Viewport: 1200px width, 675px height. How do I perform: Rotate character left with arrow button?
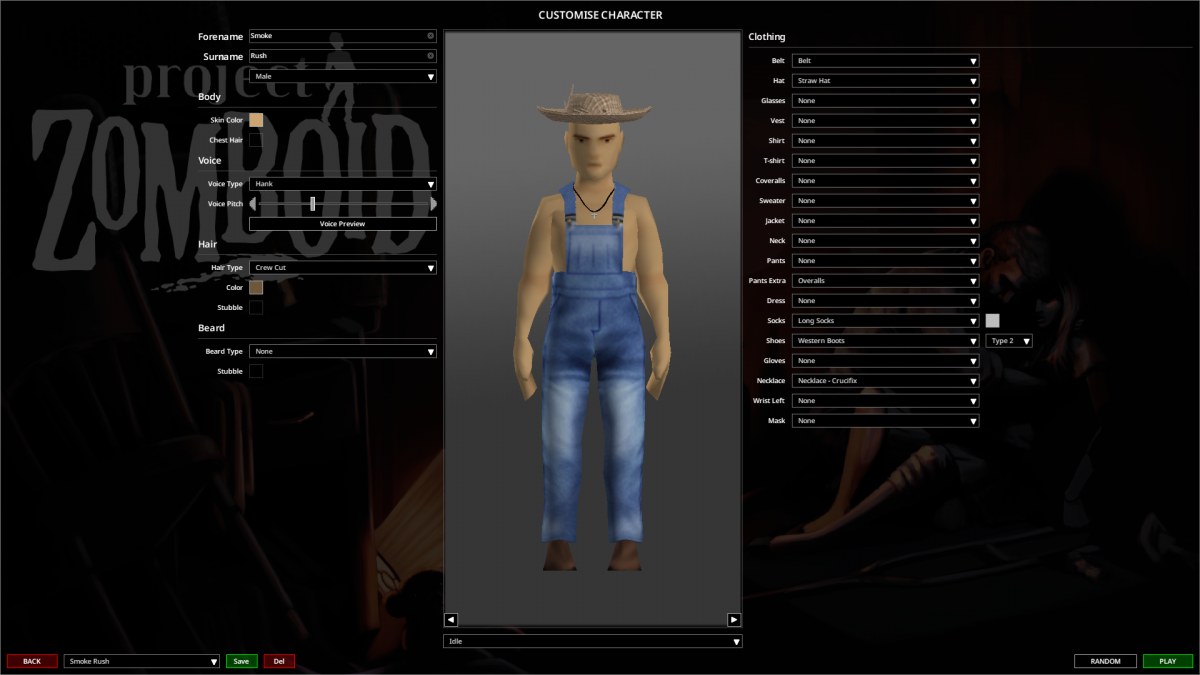tap(451, 619)
